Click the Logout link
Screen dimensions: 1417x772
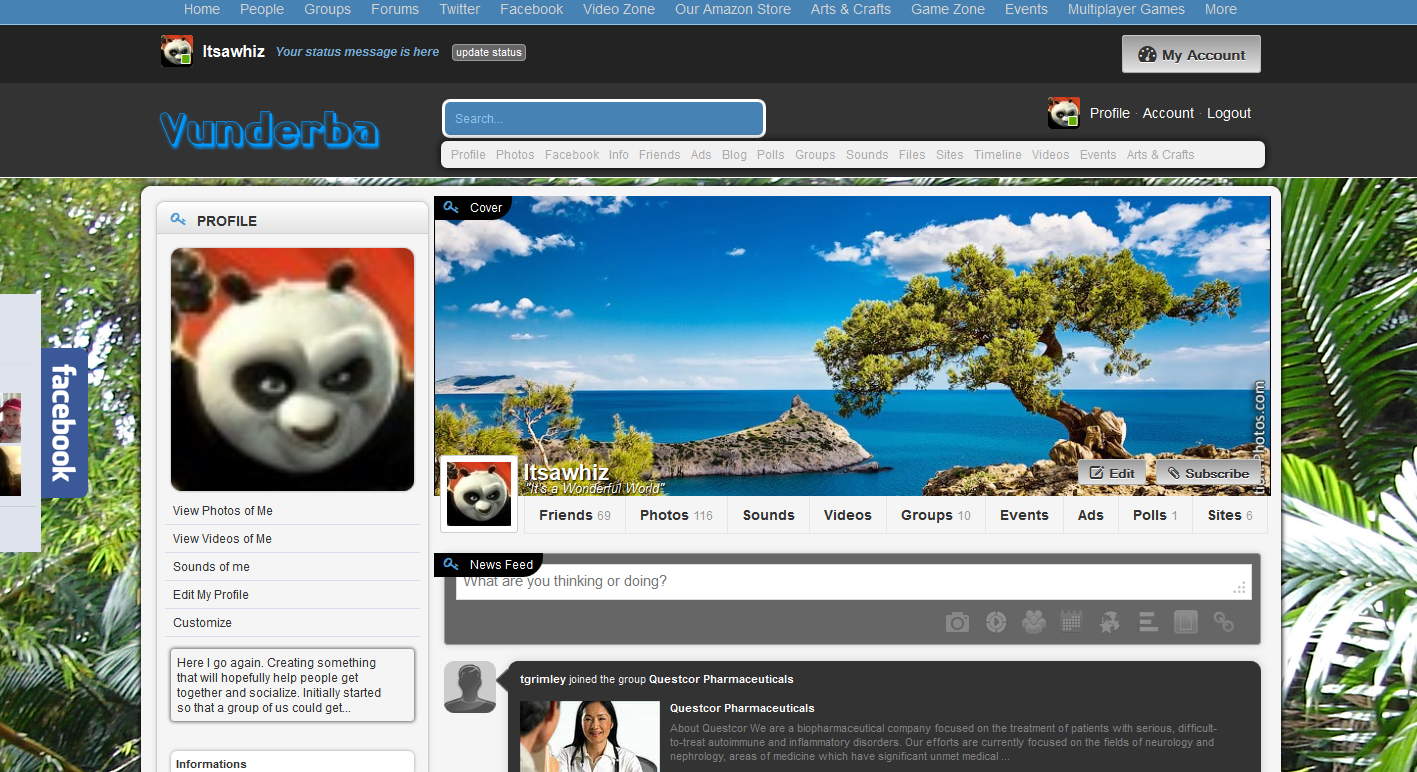click(1229, 113)
